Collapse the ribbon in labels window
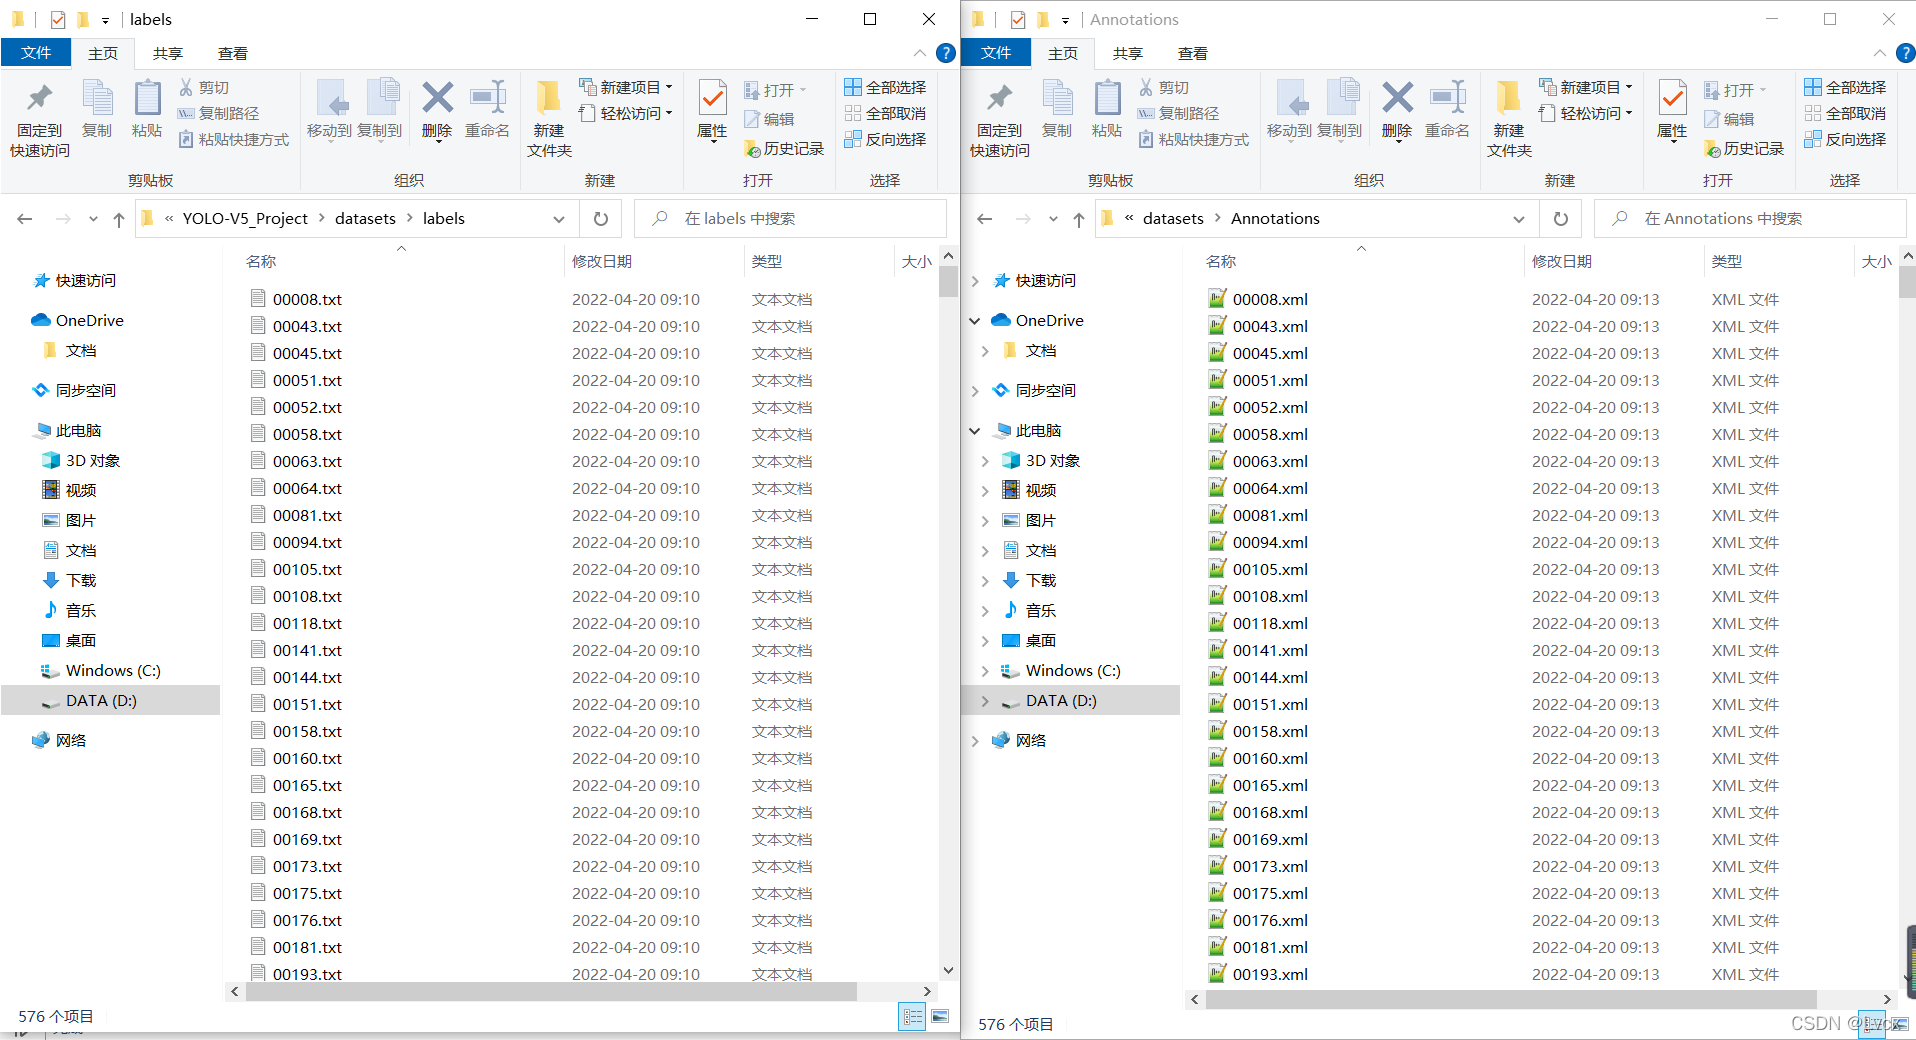Image resolution: width=1916 pixels, height=1040 pixels. tap(920, 53)
